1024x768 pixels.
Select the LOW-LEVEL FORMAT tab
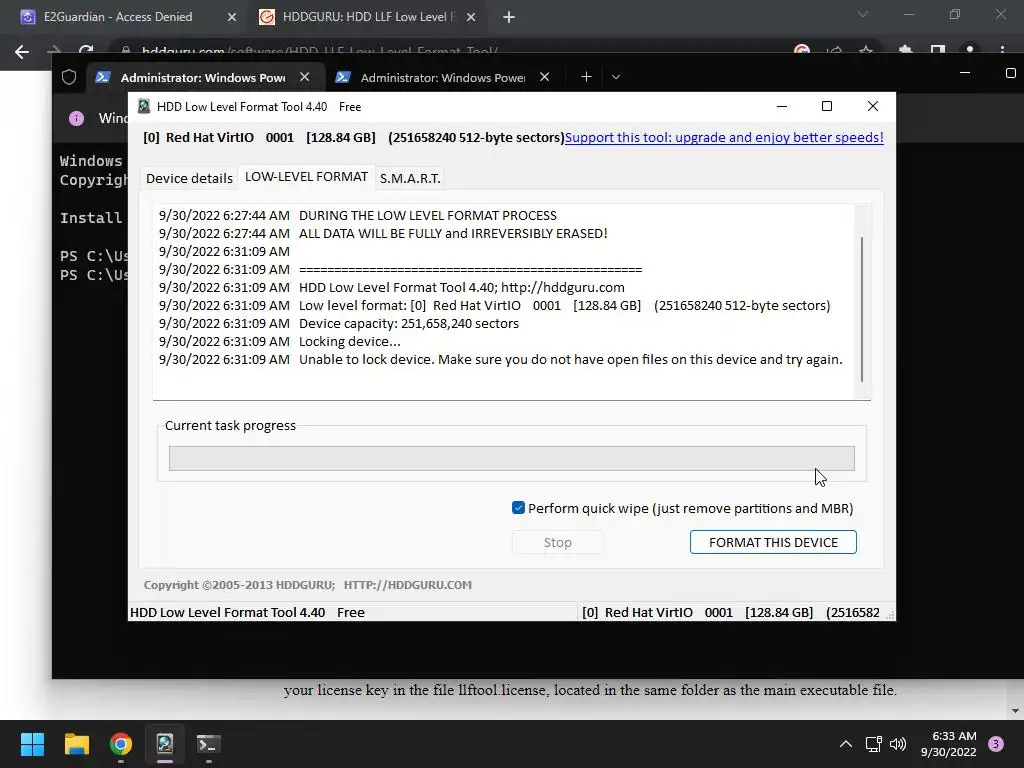306,177
